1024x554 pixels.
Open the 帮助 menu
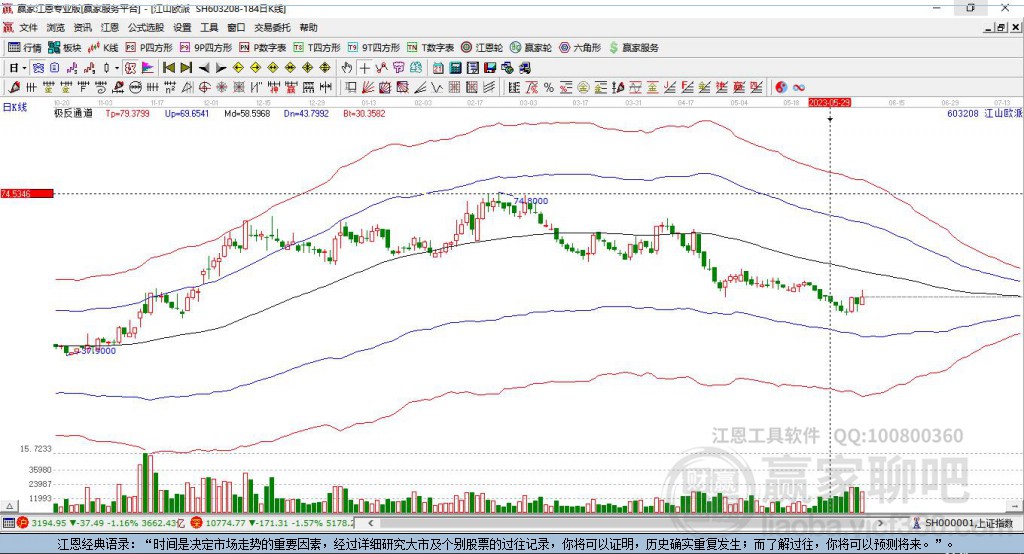coord(308,27)
